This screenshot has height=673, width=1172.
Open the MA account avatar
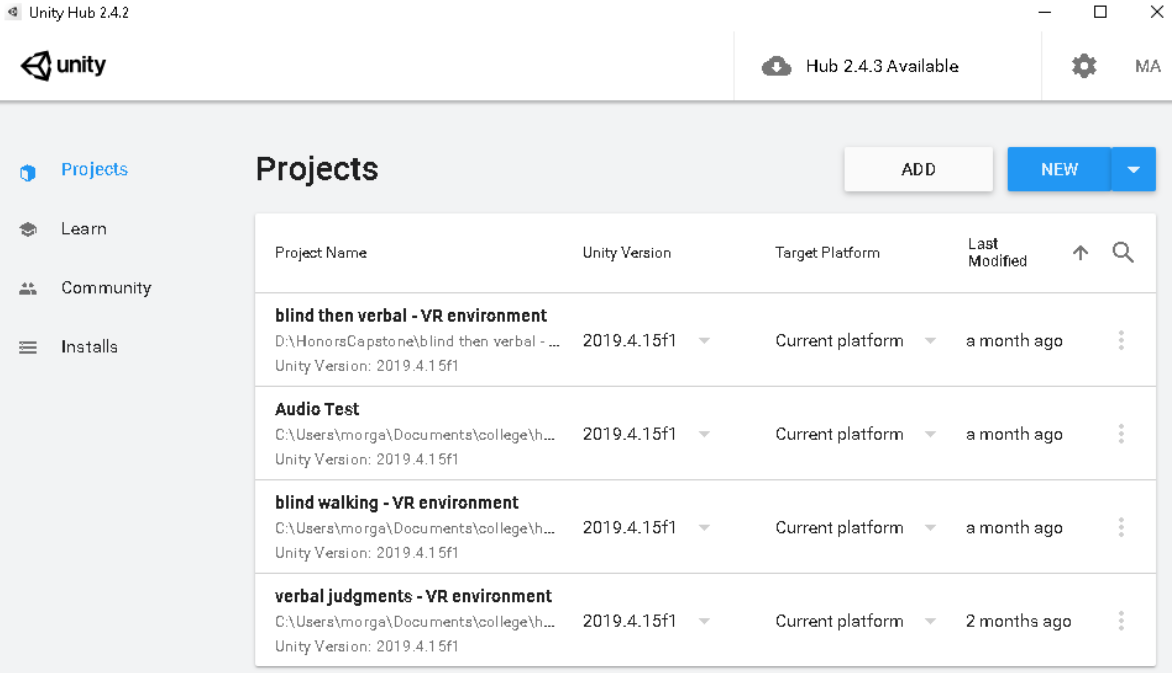pyautogui.click(x=1147, y=66)
